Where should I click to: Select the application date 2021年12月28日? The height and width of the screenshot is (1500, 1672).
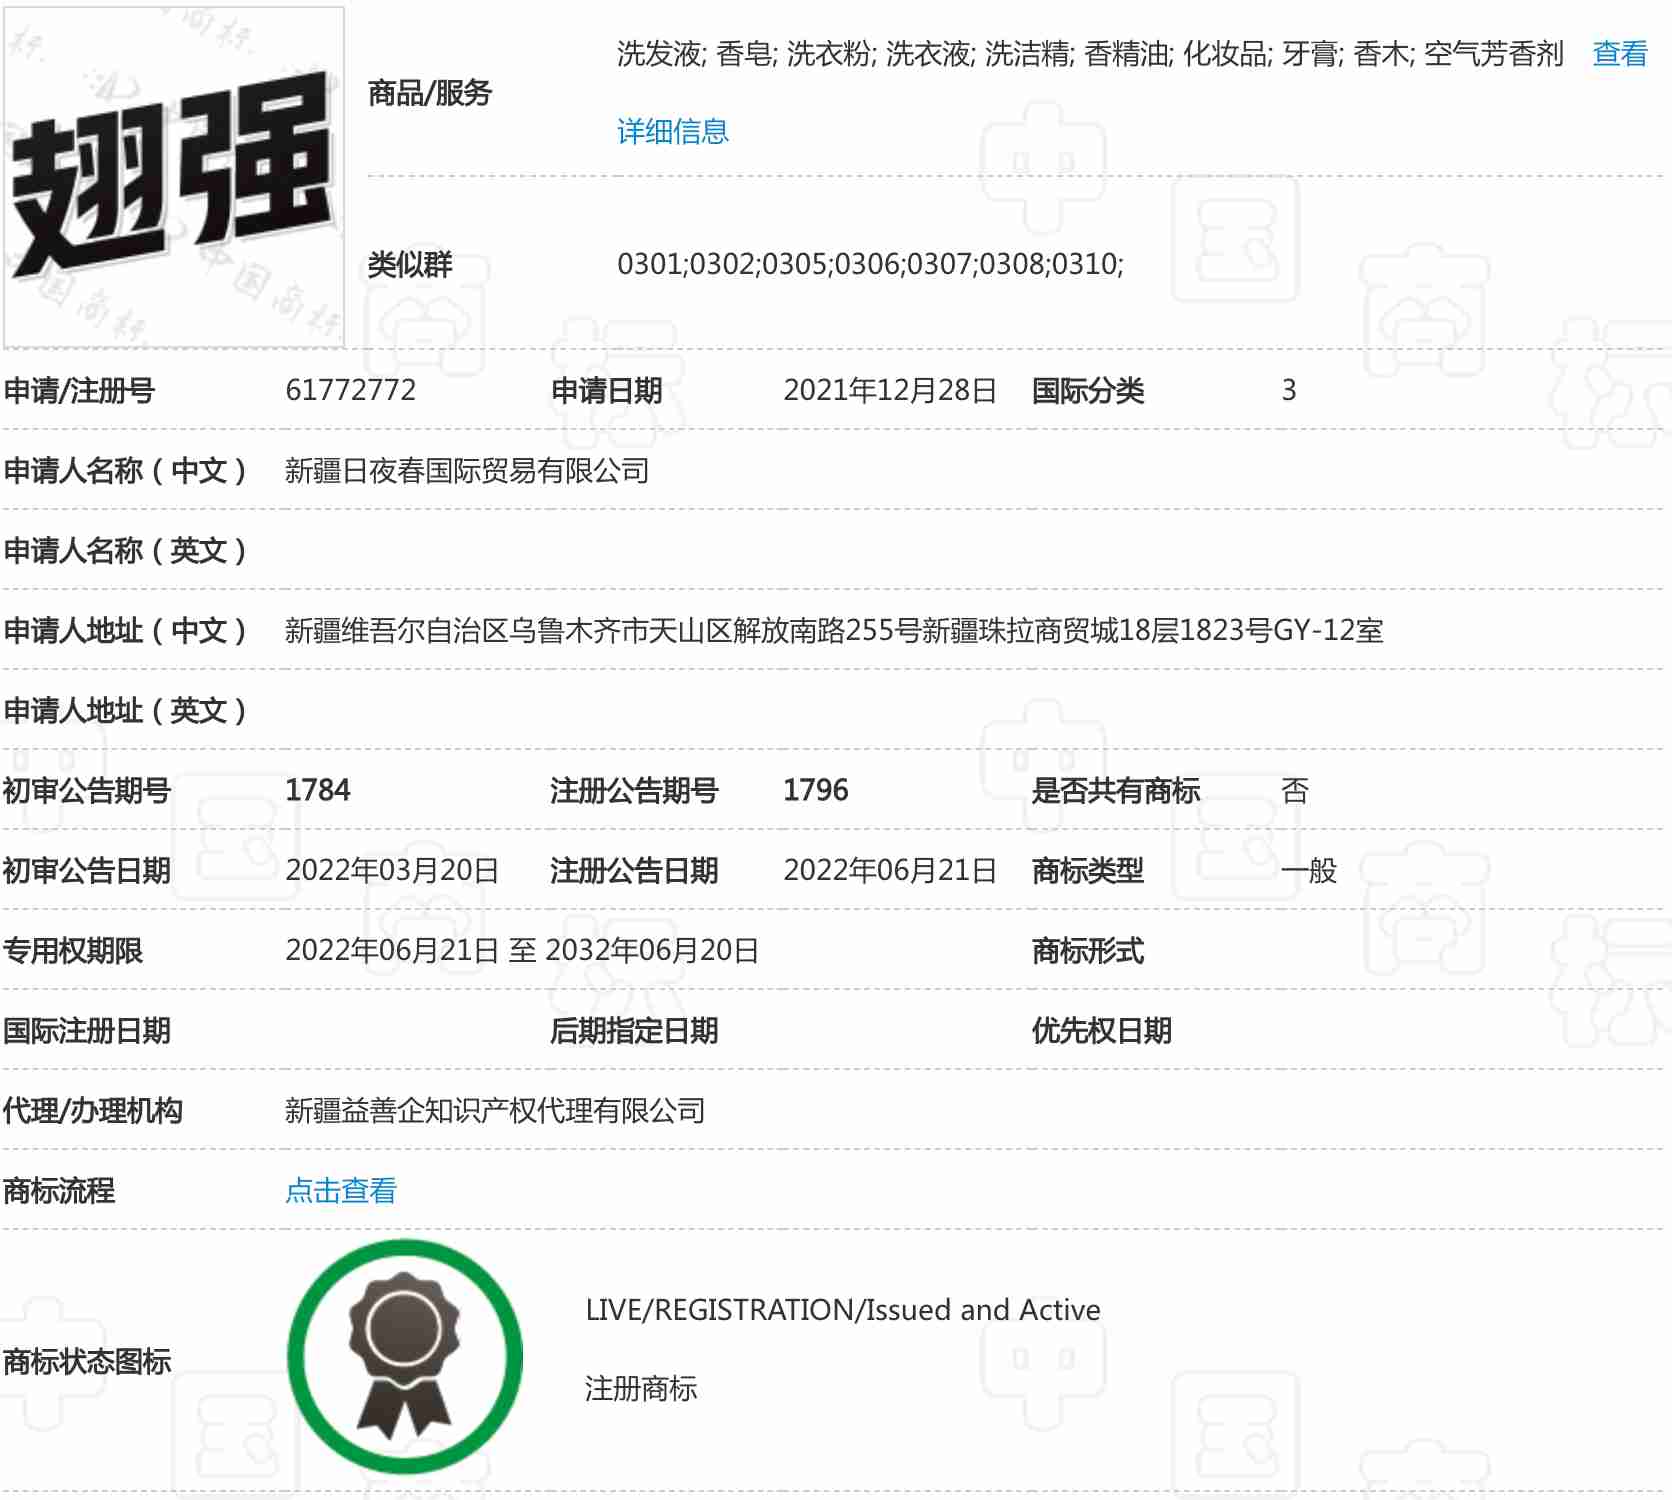(889, 390)
